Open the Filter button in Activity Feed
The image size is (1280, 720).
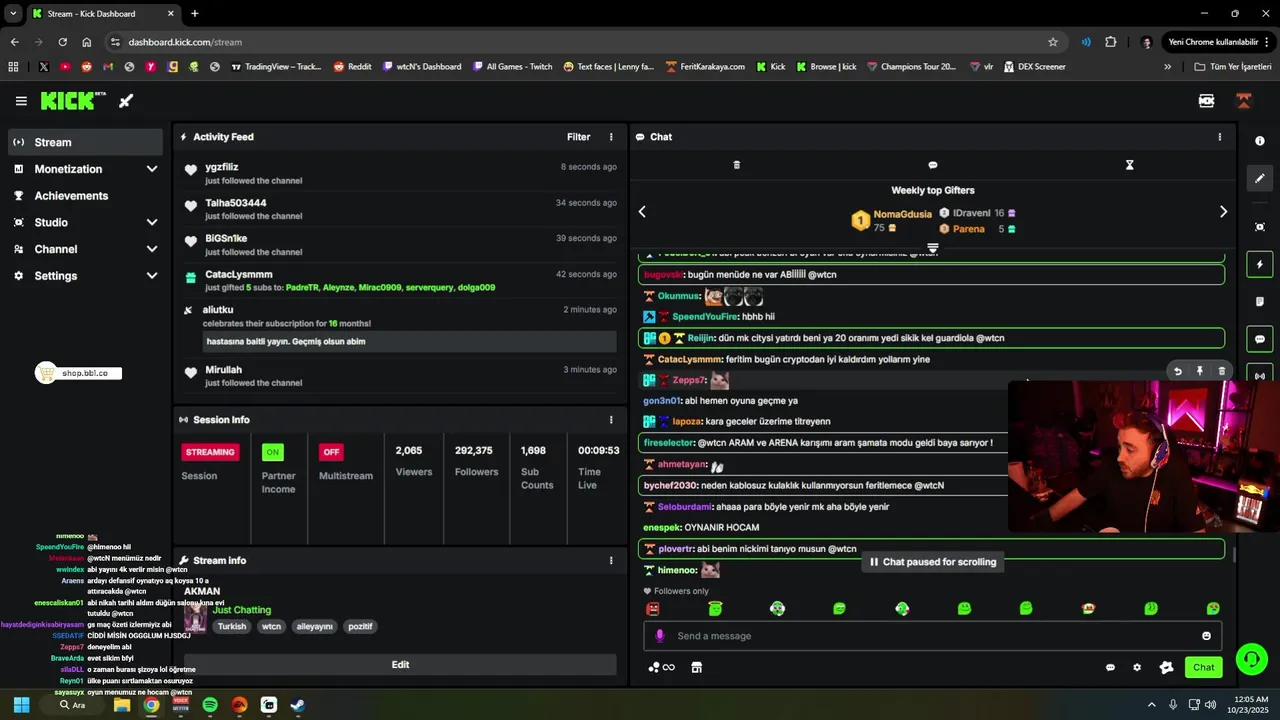(578, 137)
